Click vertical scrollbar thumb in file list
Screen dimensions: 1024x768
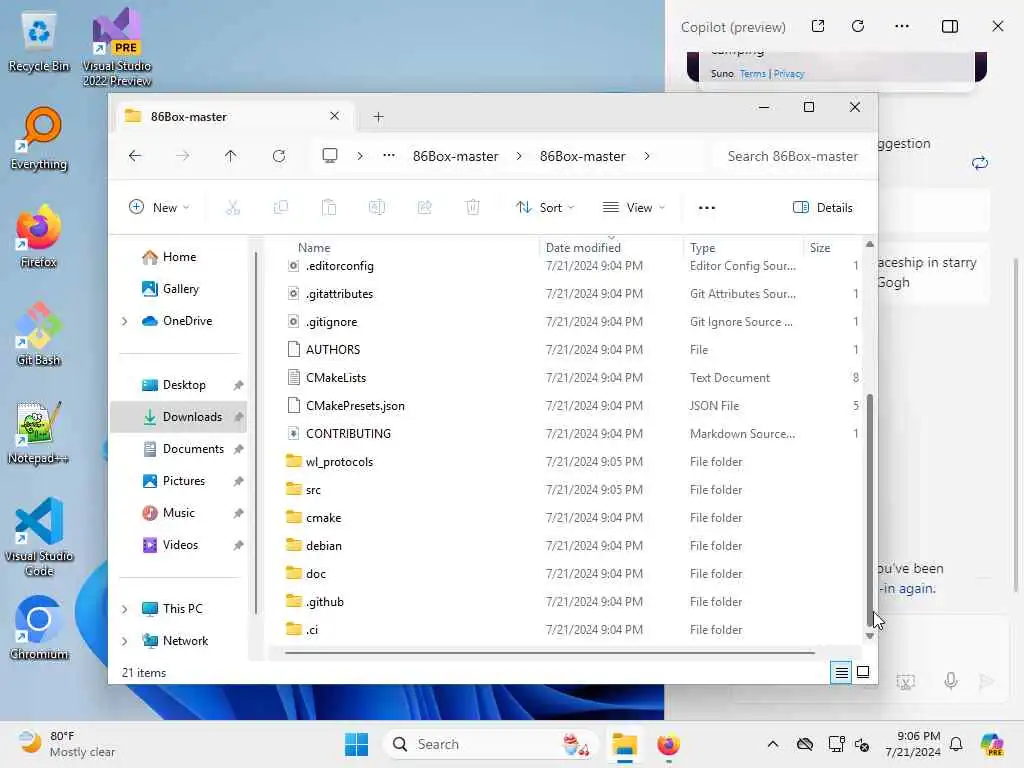pos(869,509)
